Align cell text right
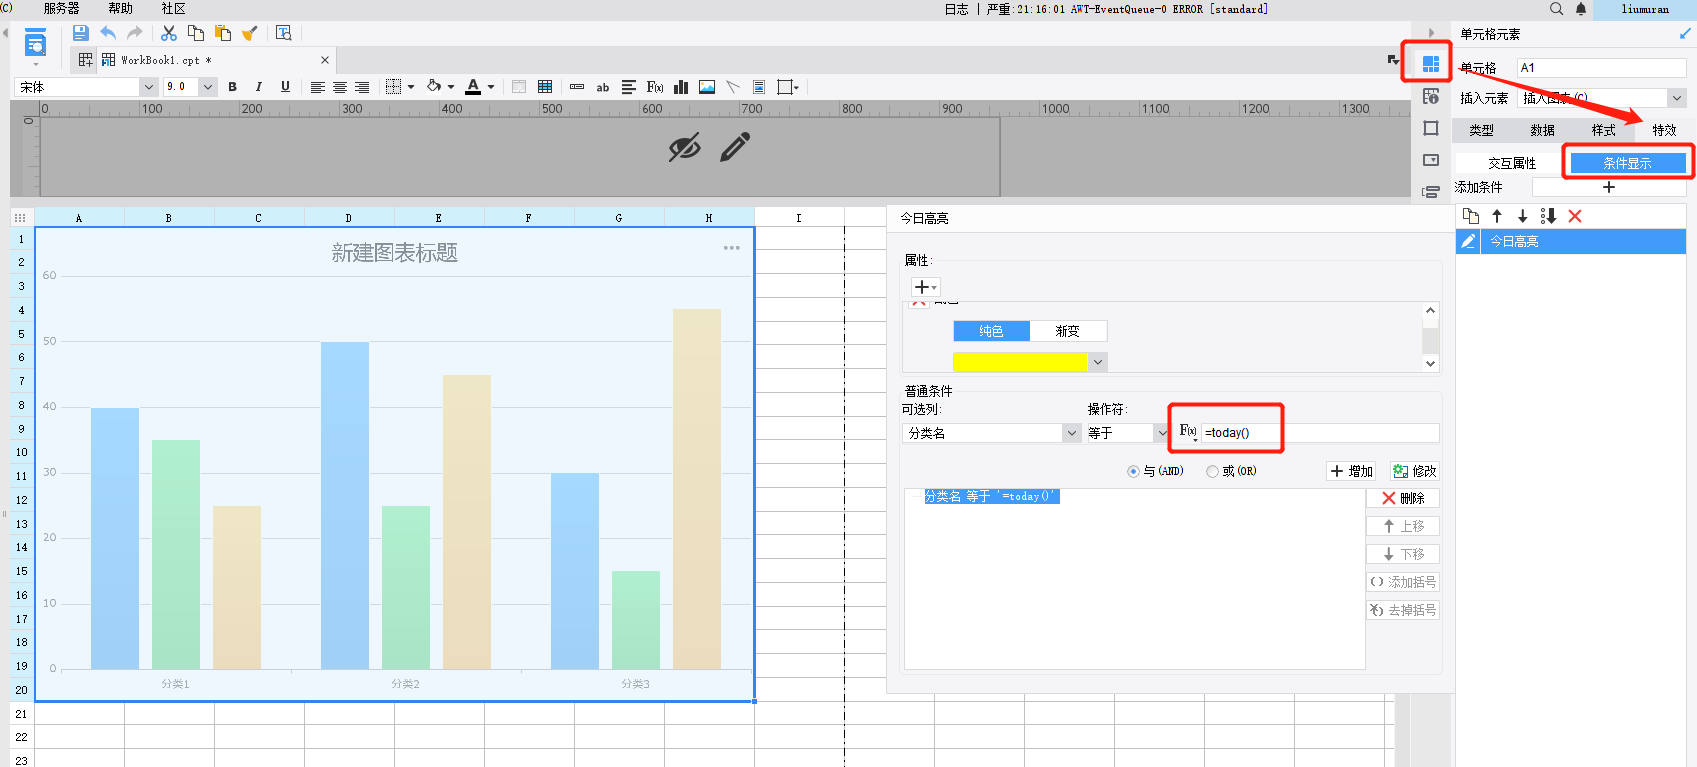Viewport: 1697px width, 767px height. click(362, 87)
